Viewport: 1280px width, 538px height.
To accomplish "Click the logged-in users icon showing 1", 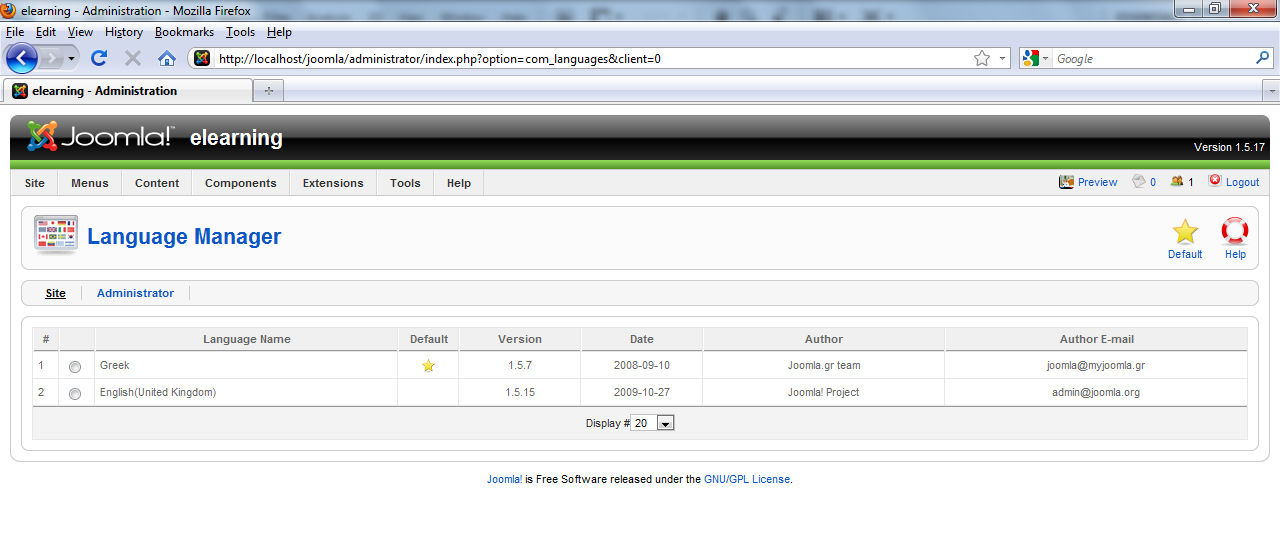I will pyautogui.click(x=1177, y=181).
